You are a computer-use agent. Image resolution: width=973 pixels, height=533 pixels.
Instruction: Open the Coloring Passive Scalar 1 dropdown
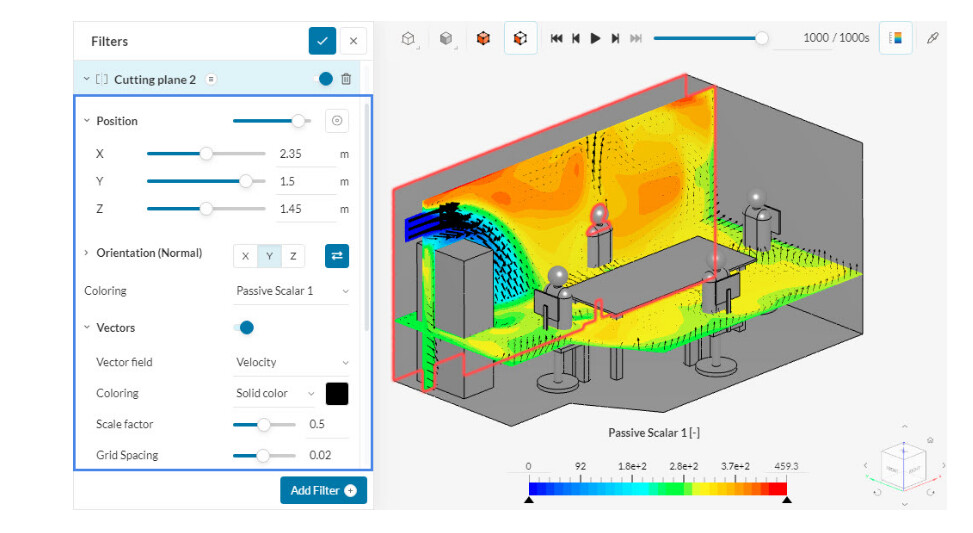tap(292, 291)
